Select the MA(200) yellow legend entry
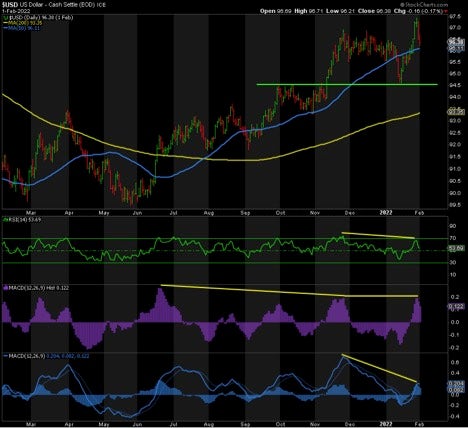 click(22, 23)
